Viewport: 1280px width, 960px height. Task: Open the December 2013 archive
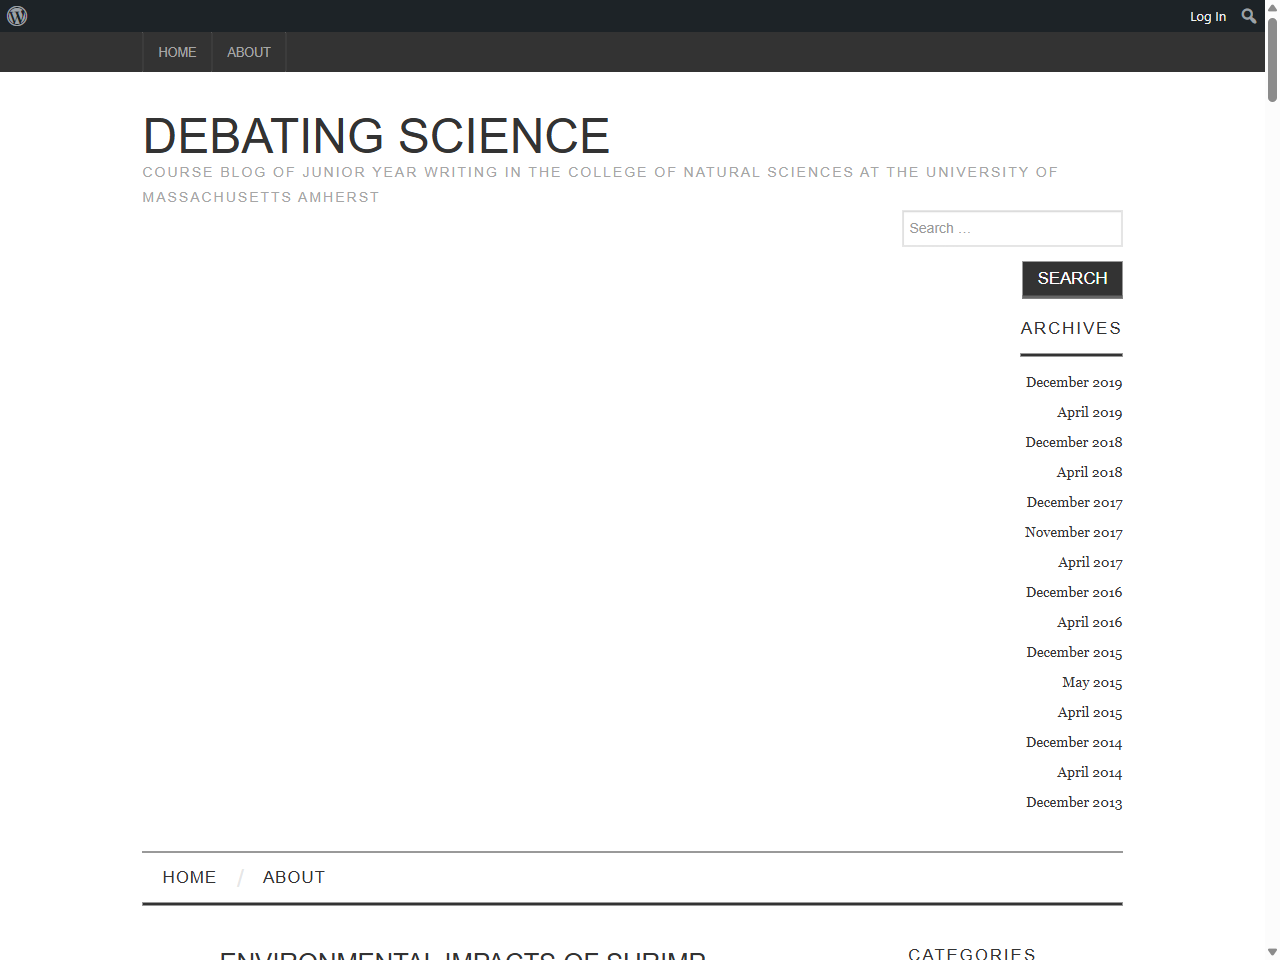(x=1073, y=802)
